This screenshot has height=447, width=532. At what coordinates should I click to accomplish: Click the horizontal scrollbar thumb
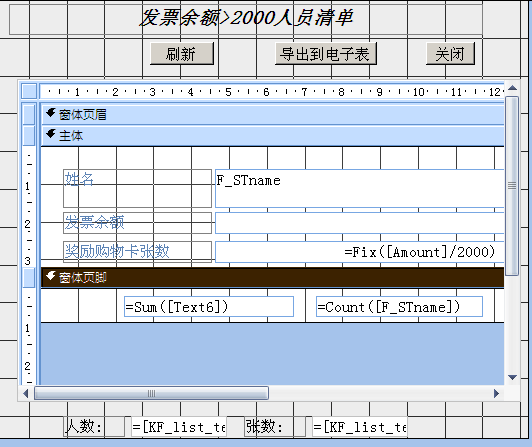click(x=151, y=394)
